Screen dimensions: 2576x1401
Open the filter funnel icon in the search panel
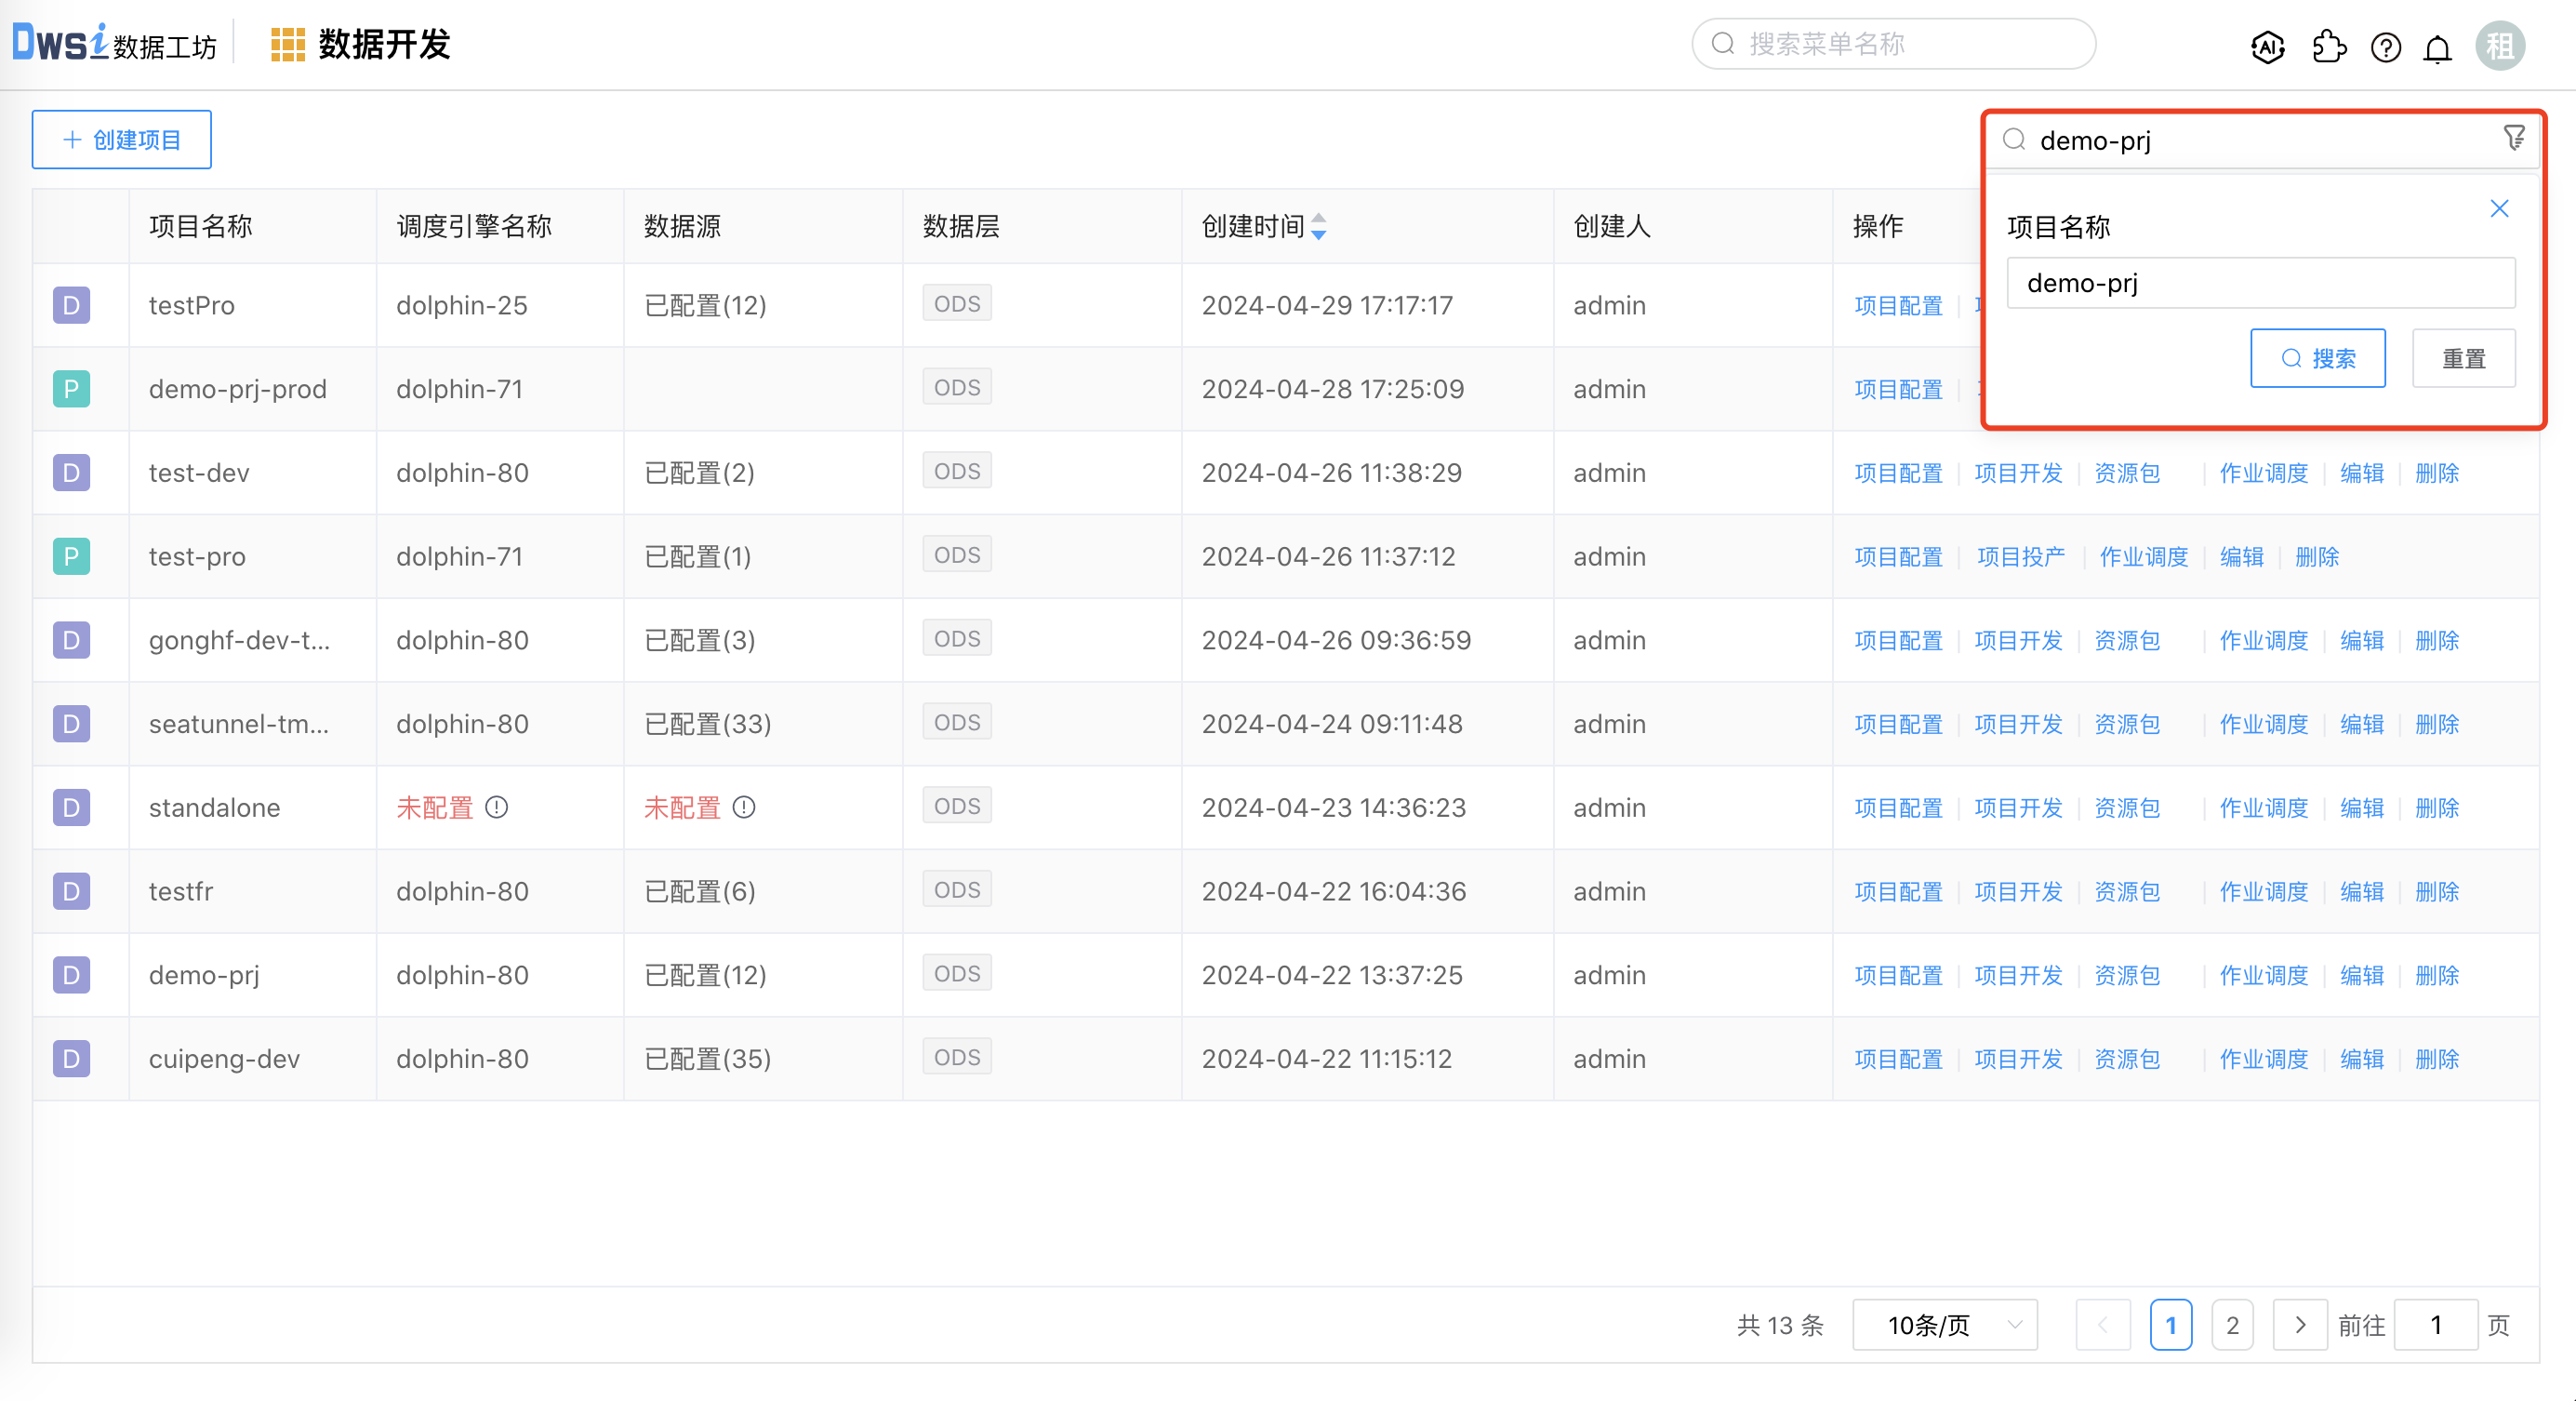coord(2514,138)
